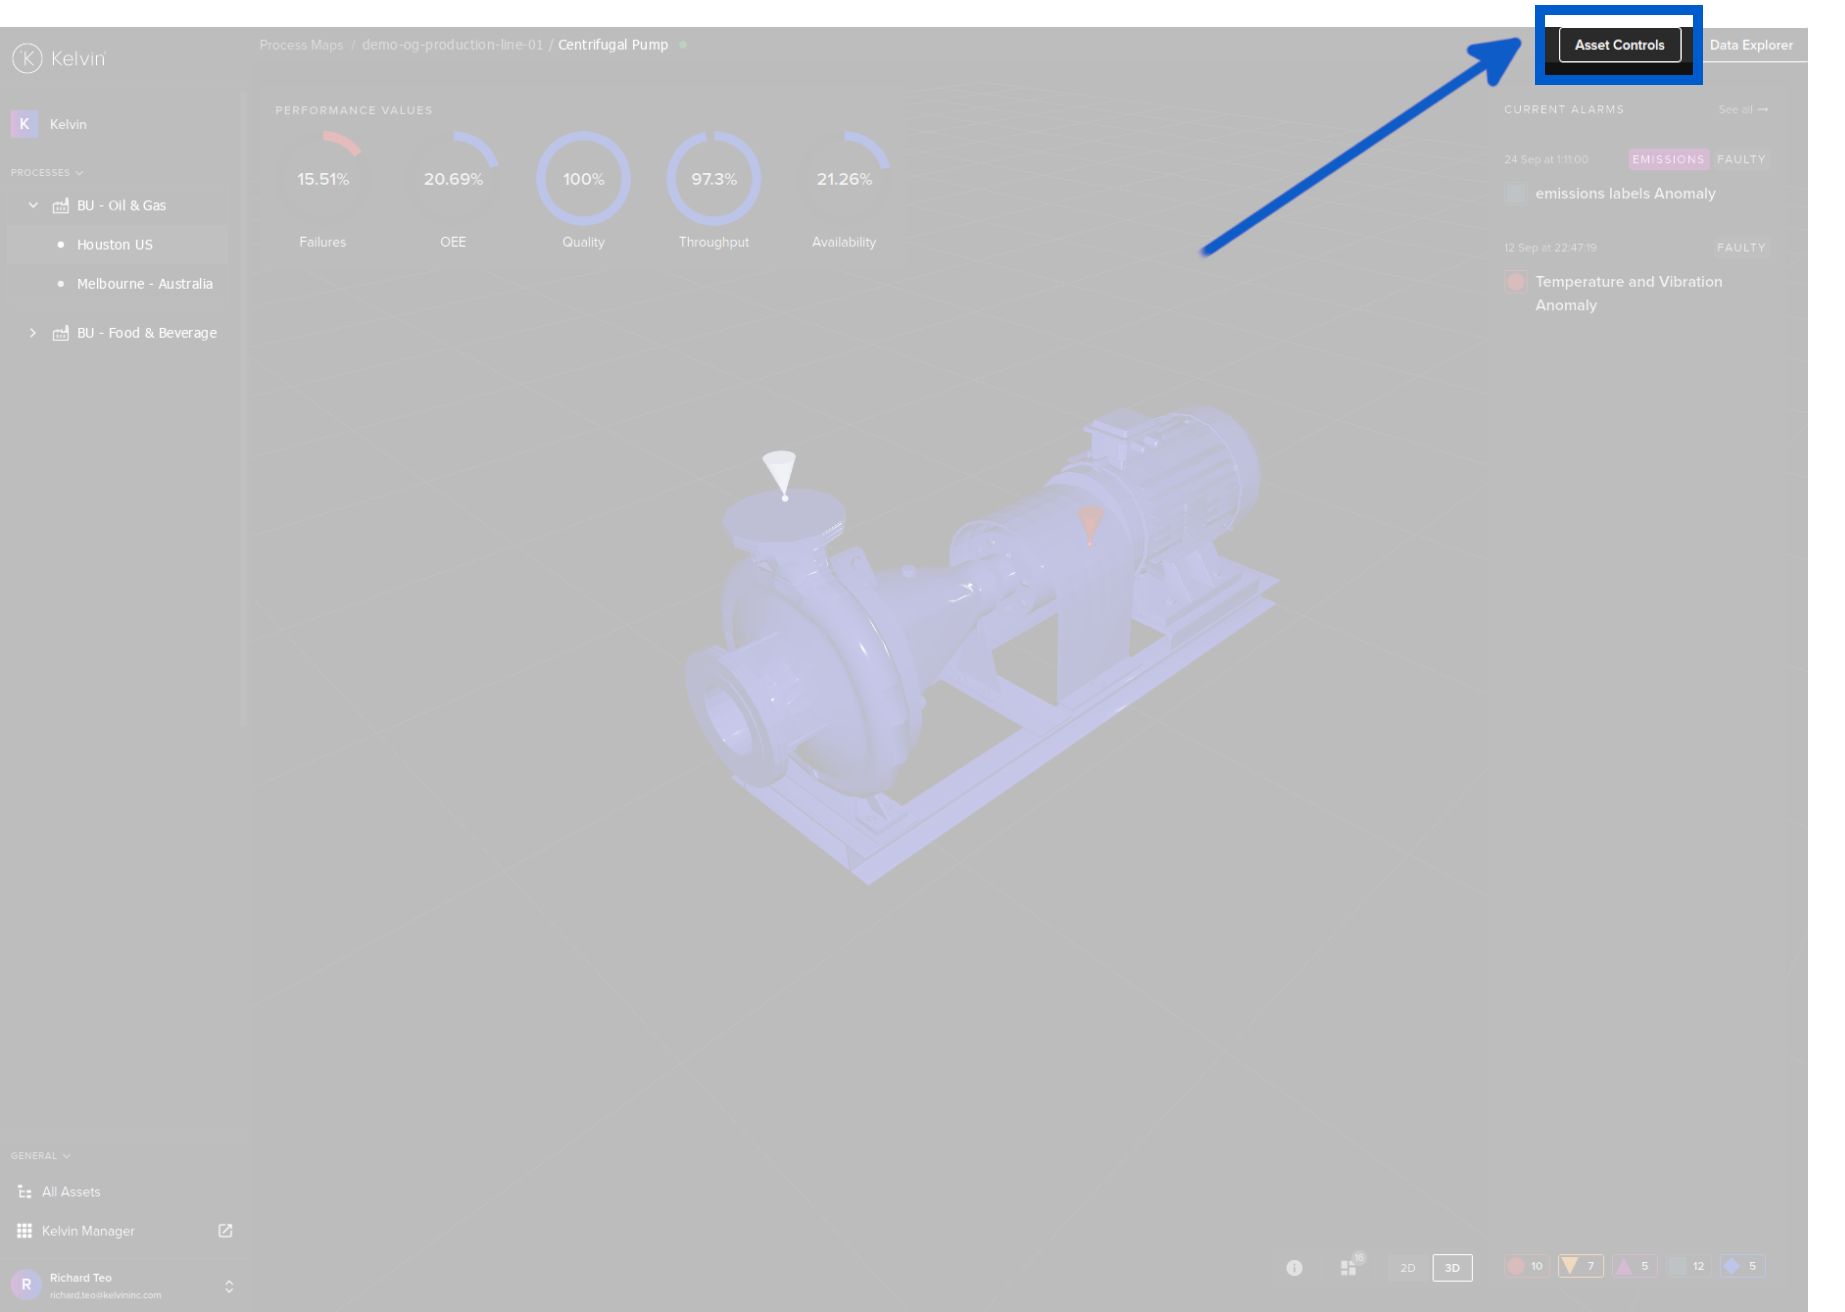This screenshot has width=1845, height=1312.
Task: Navigate to Process Maps via breadcrumb
Action: tap(301, 44)
